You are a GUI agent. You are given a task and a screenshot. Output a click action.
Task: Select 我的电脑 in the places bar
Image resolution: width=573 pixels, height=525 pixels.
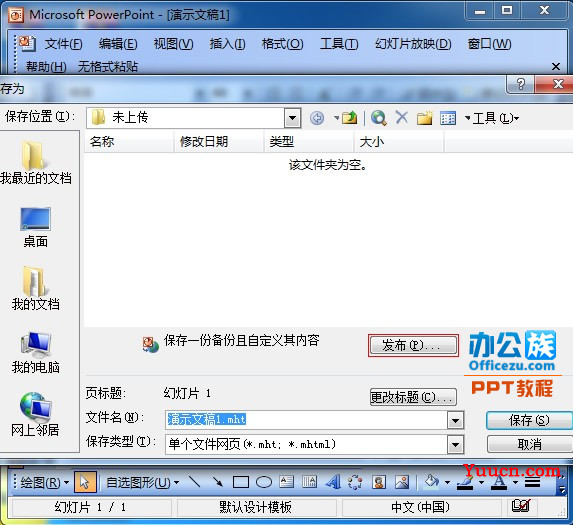[35, 353]
